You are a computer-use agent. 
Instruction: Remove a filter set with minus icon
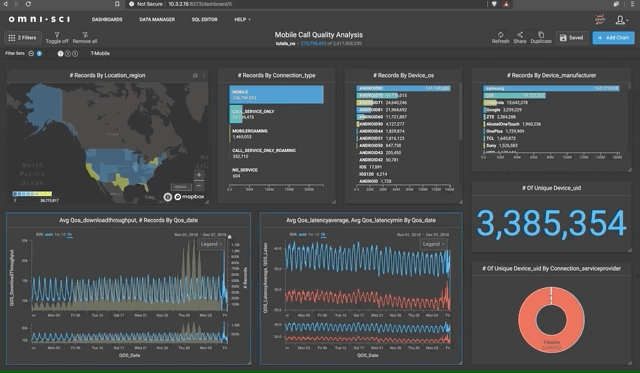[31, 53]
